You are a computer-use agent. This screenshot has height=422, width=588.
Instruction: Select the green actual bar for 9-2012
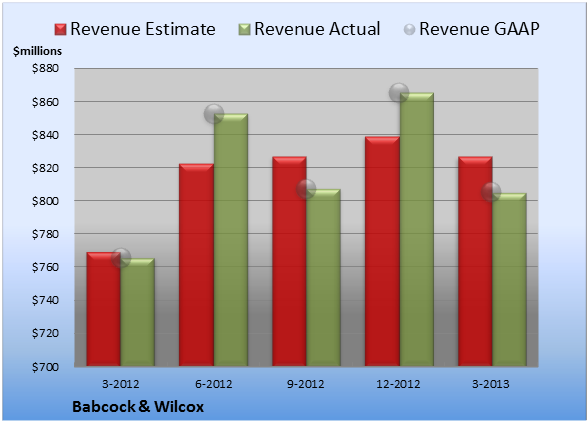tap(323, 278)
